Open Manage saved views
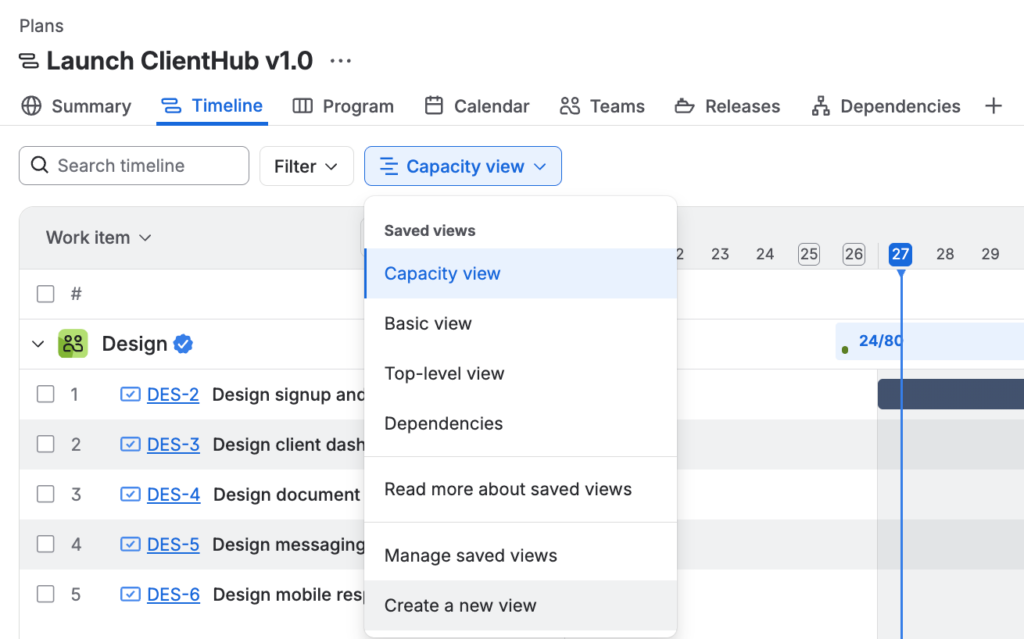The width and height of the screenshot is (1024, 639). tap(520, 555)
